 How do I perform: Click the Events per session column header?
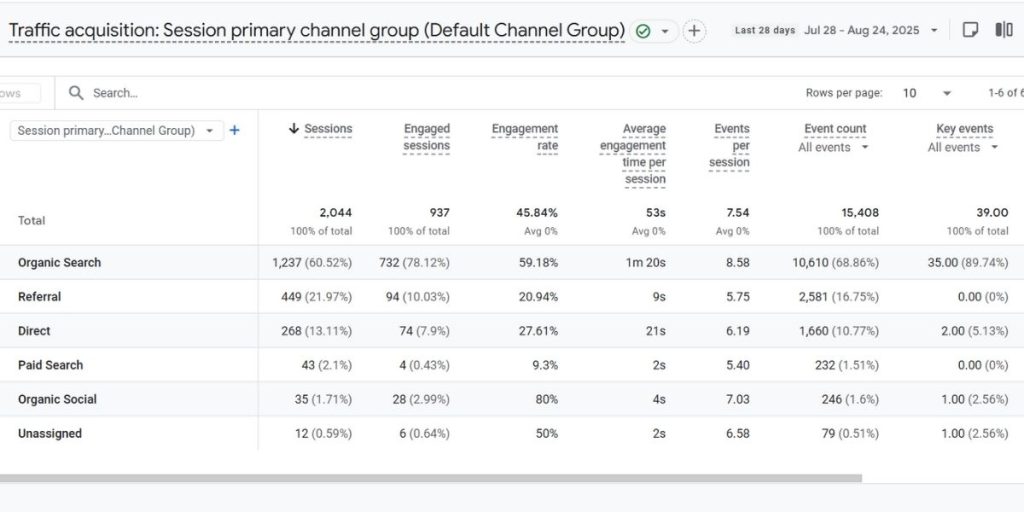730,145
